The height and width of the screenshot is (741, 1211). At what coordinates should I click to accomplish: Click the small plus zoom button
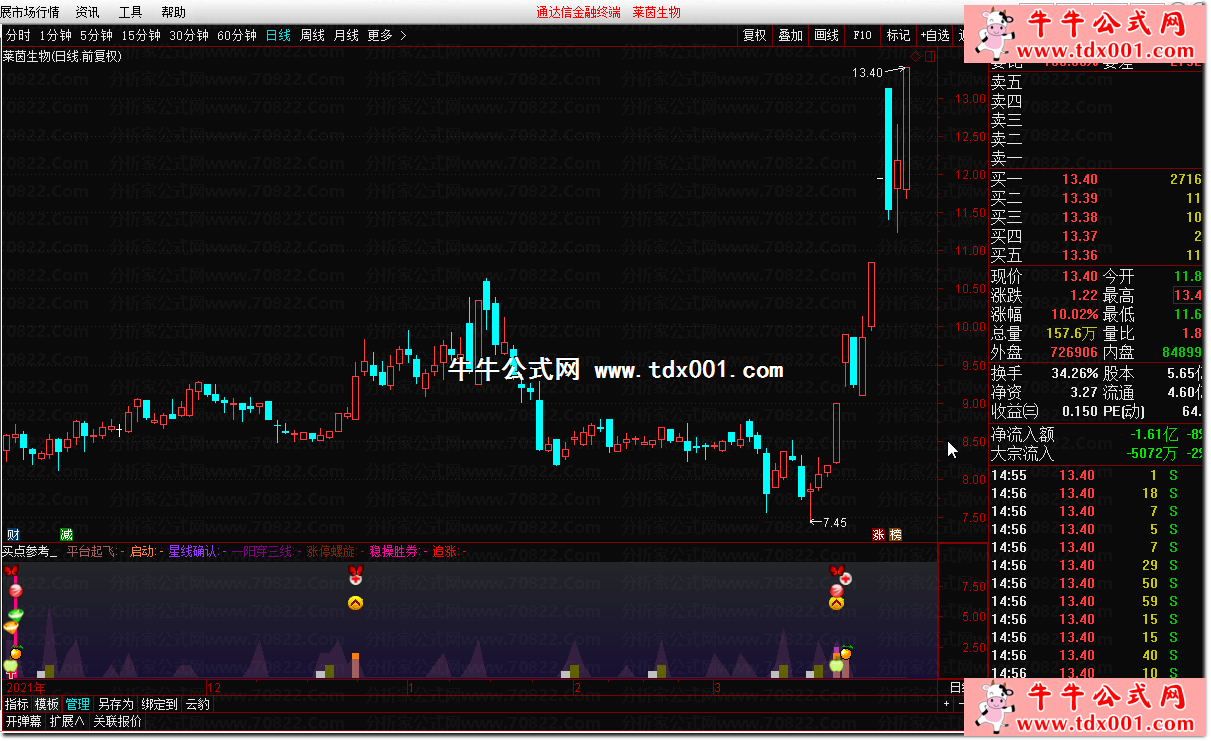click(x=947, y=704)
